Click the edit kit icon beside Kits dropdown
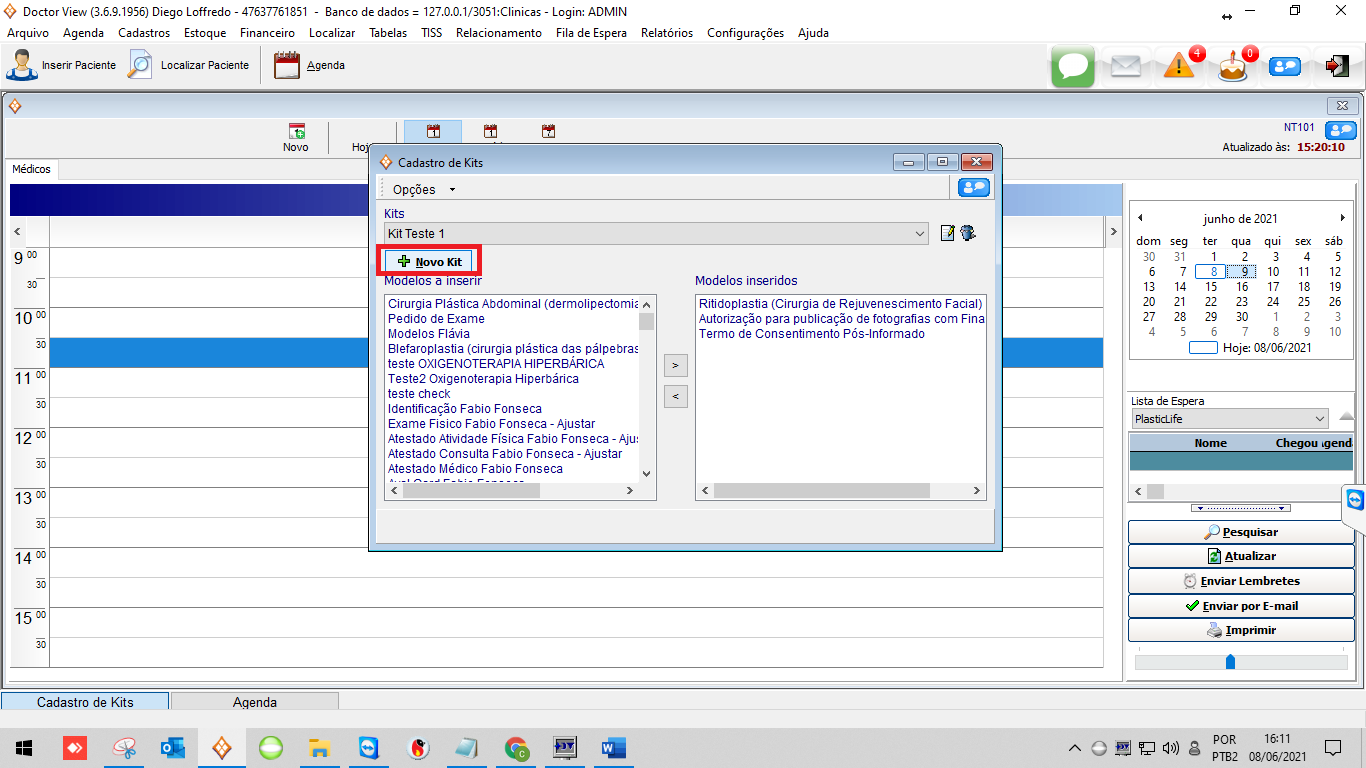The width and height of the screenshot is (1366, 768). pyautogui.click(x=948, y=233)
